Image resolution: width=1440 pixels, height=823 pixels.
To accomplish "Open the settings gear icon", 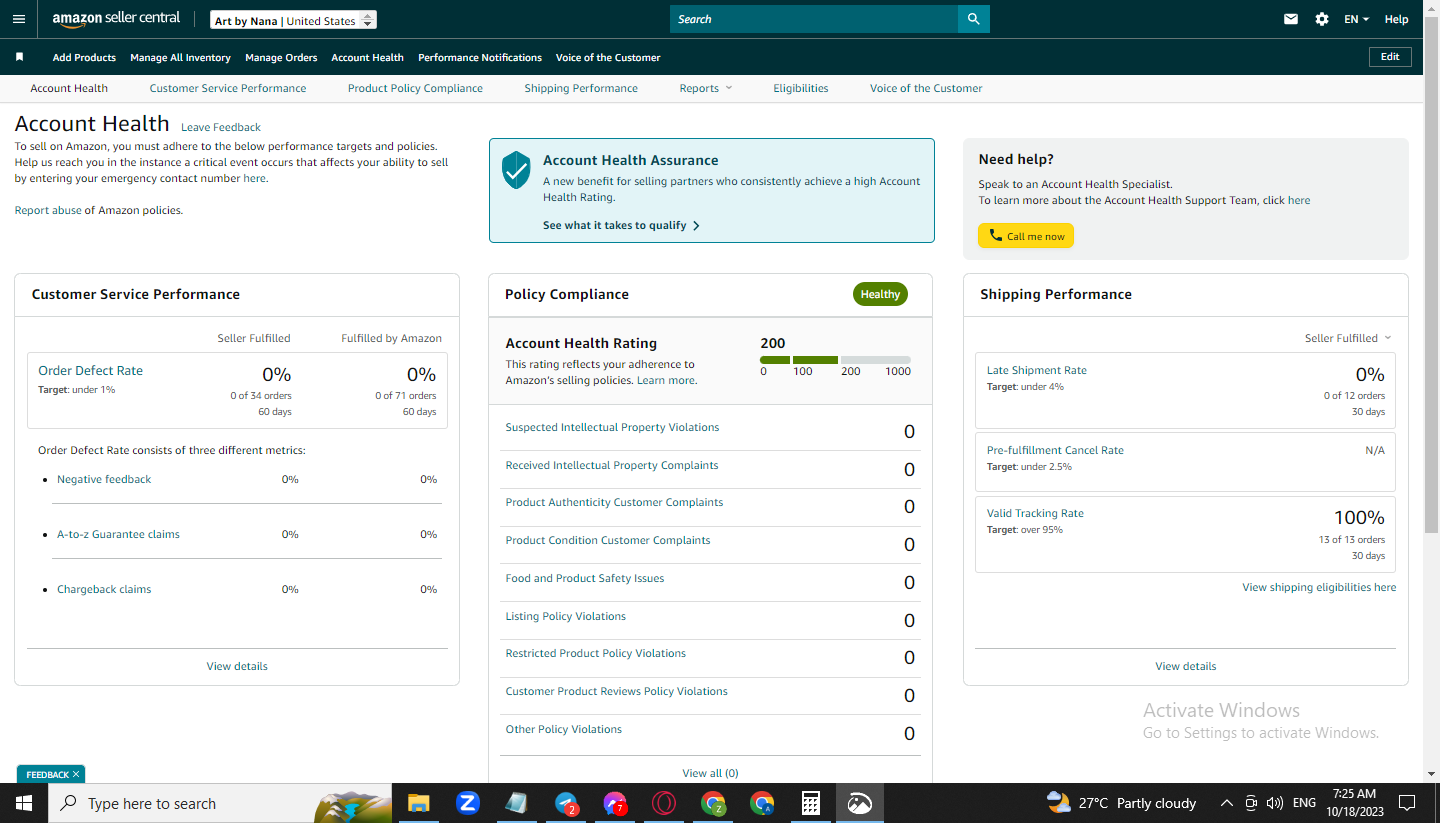I will 1322,19.
